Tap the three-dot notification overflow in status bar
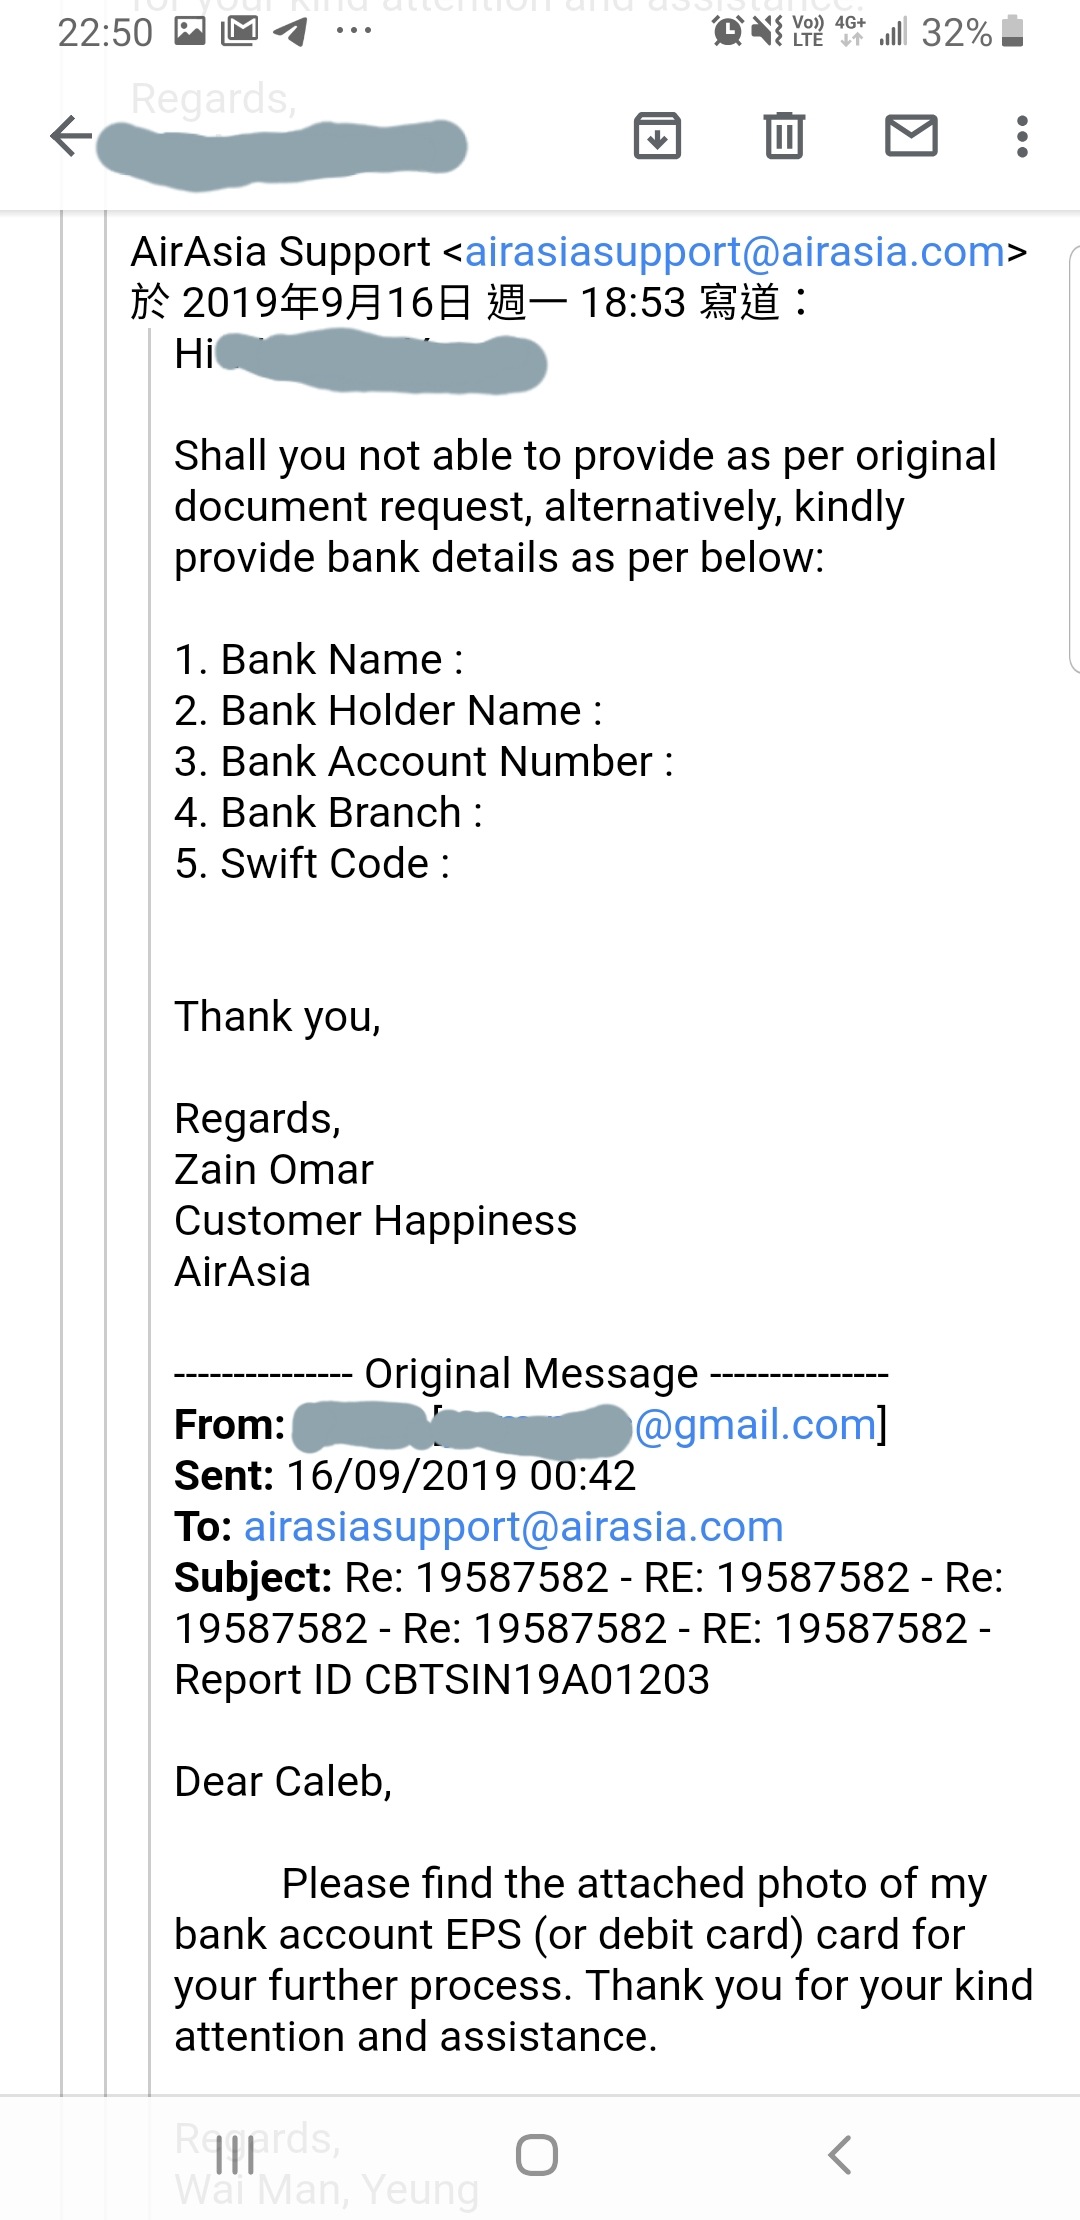The width and height of the screenshot is (1080, 2220). tap(354, 32)
